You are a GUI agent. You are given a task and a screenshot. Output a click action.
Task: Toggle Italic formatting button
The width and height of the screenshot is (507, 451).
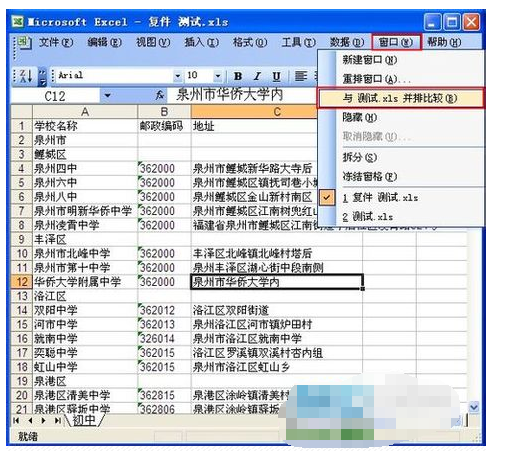[257, 76]
